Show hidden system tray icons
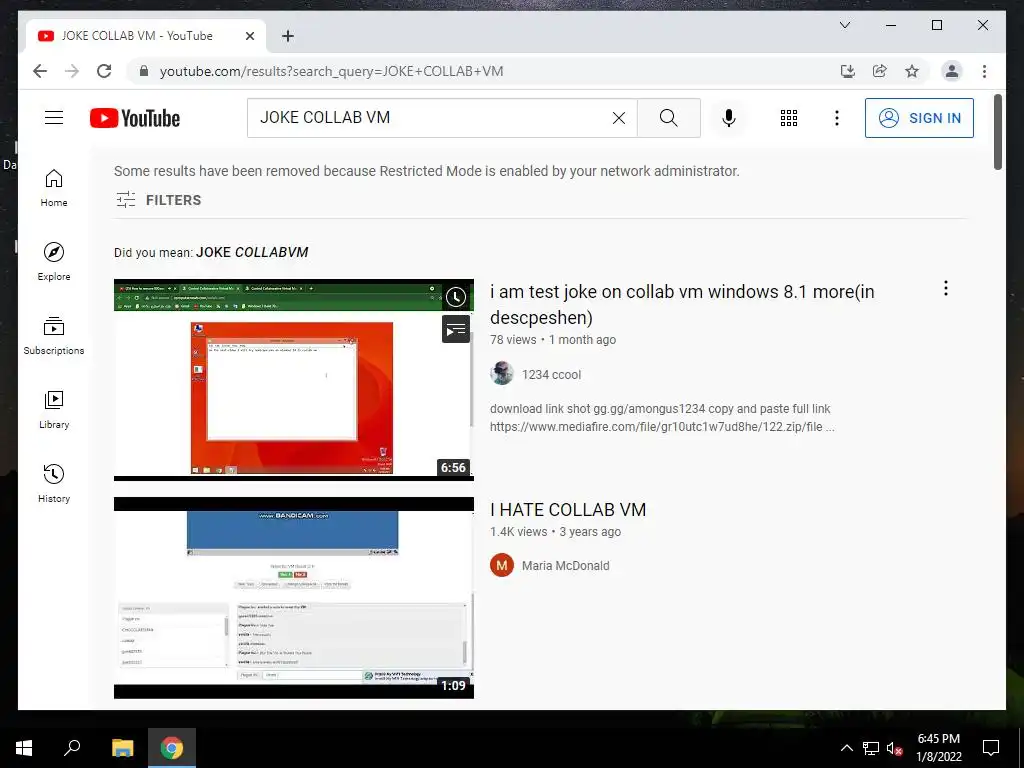The width and height of the screenshot is (1024, 768). 846,748
